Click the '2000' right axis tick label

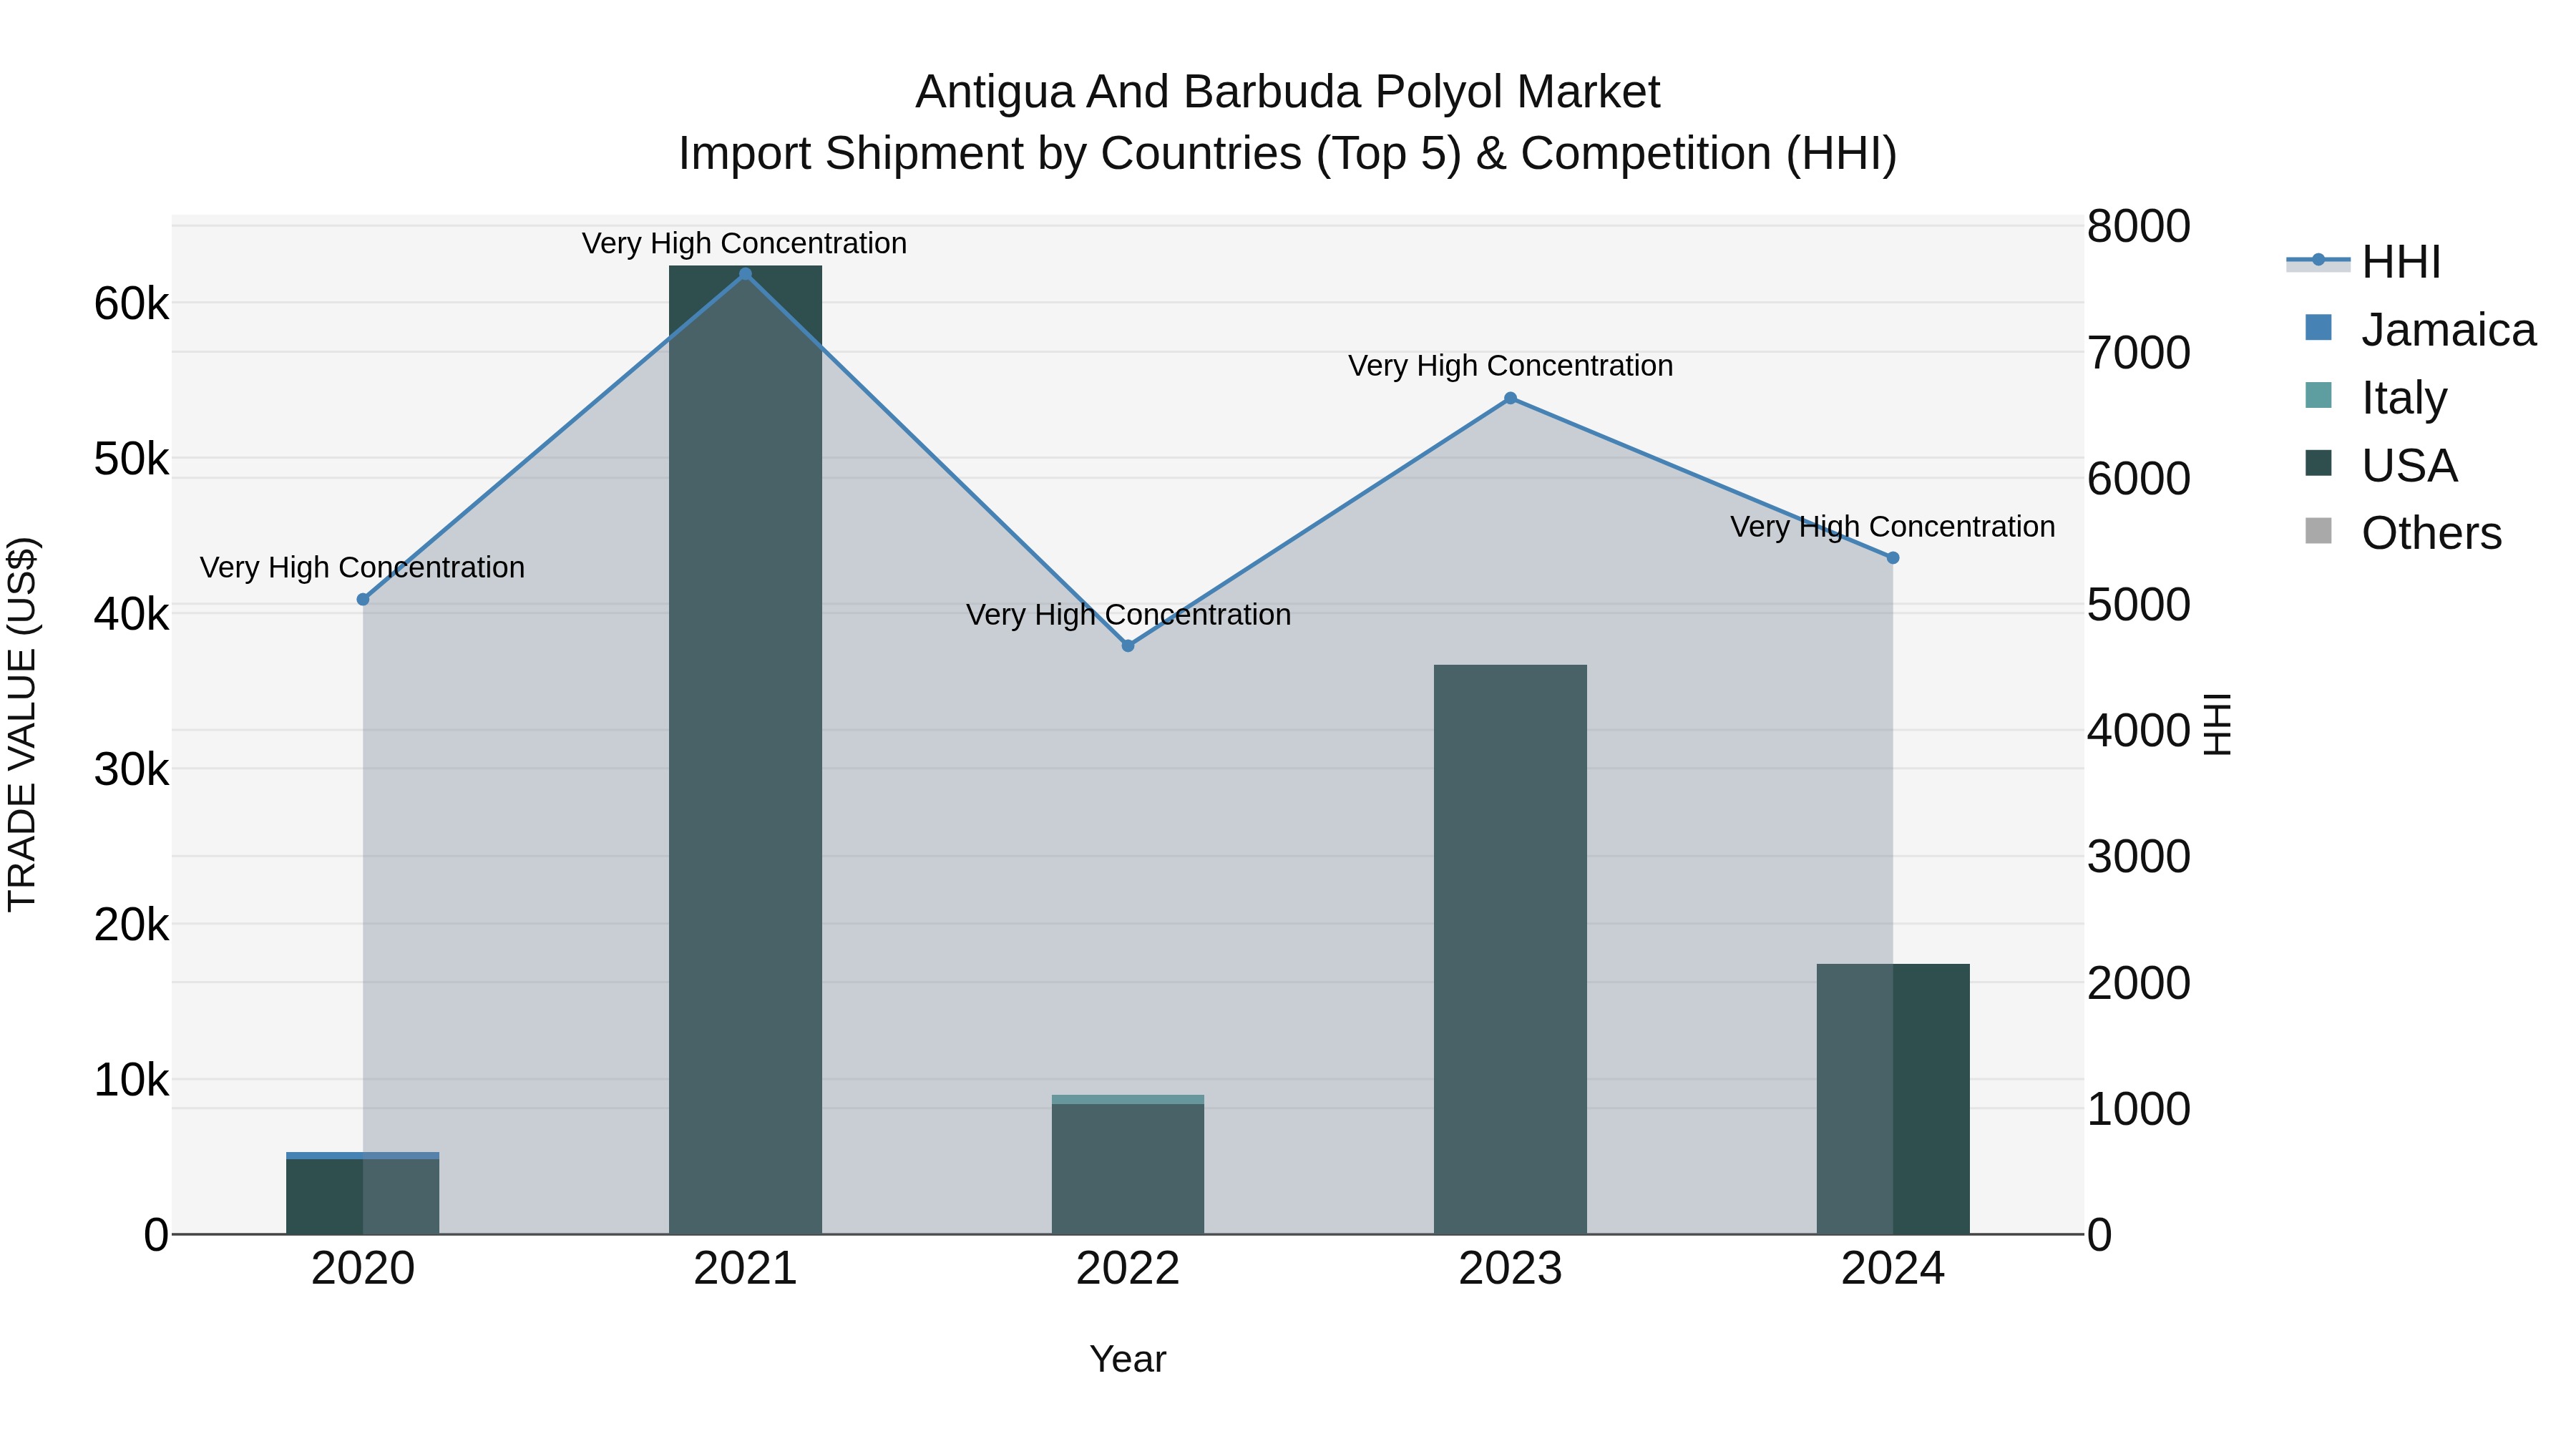click(x=2139, y=982)
